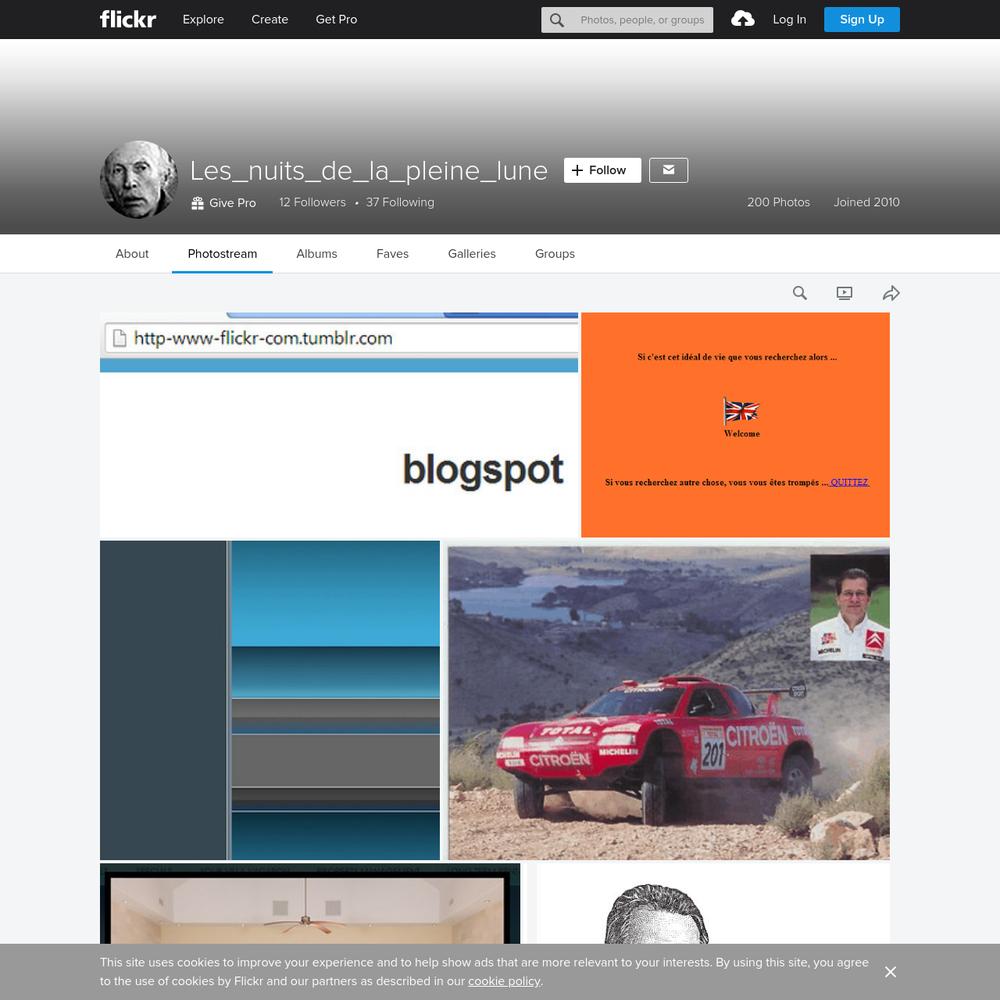The image size is (1000, 1000).
Task: Click the Sign Up button
Action: [x=862, y=20]
